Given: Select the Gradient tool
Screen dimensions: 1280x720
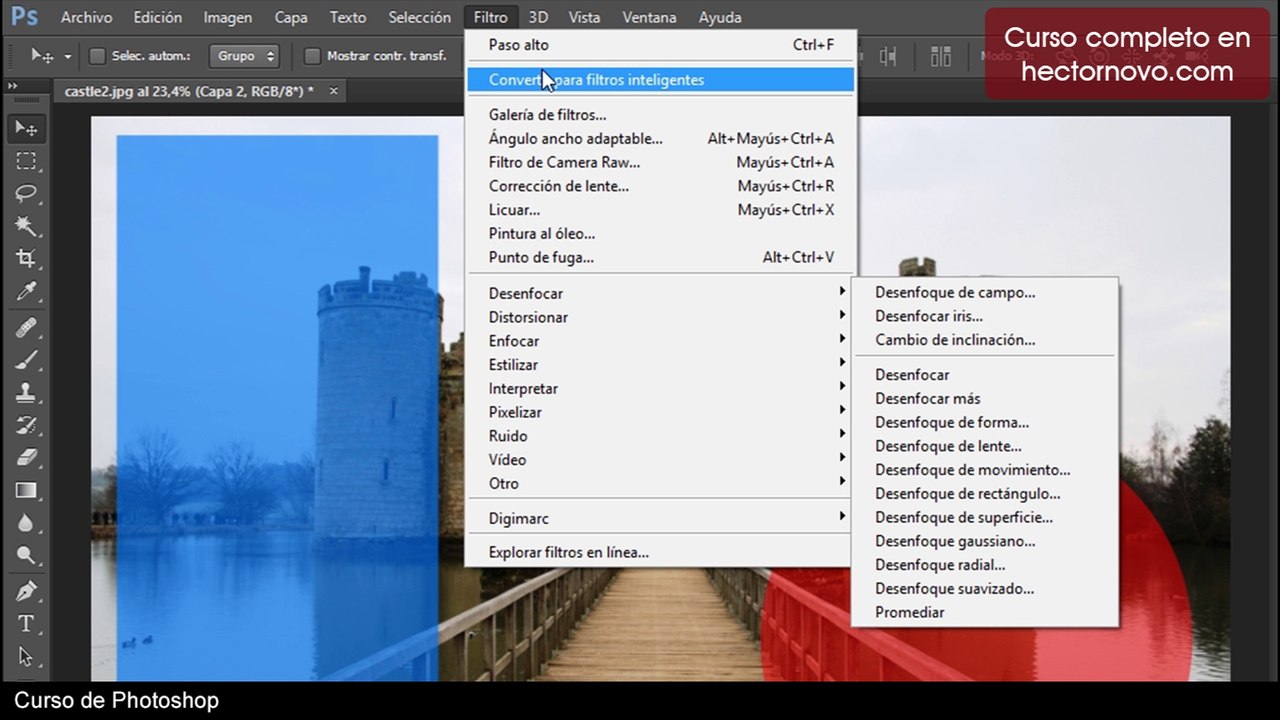Looking at the screenshot, I should pos(26,491).
